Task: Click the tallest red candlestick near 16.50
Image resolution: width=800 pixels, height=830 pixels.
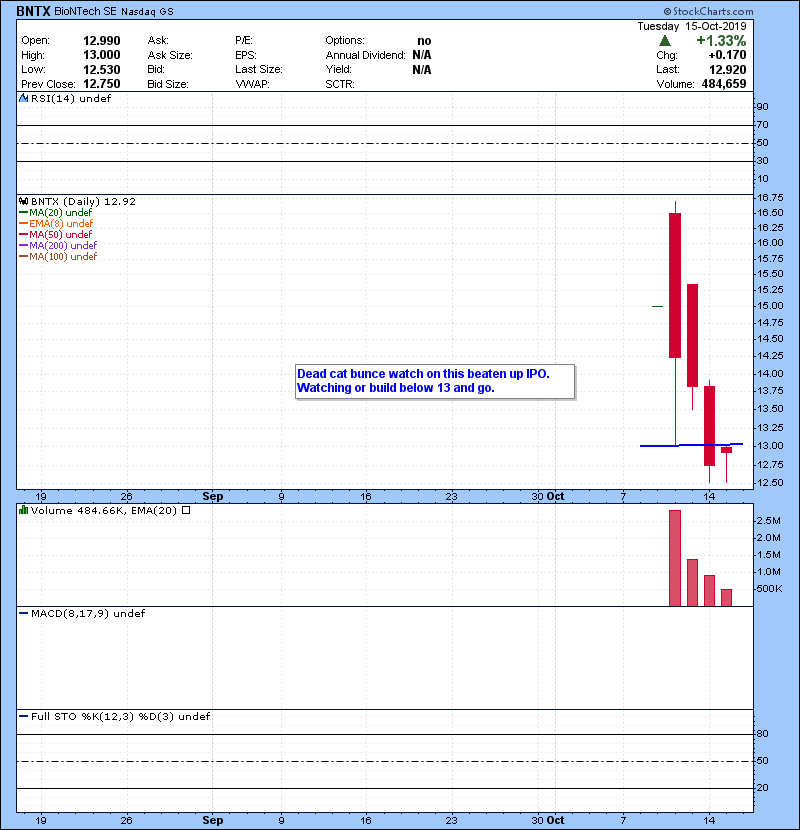Action: 675,285
